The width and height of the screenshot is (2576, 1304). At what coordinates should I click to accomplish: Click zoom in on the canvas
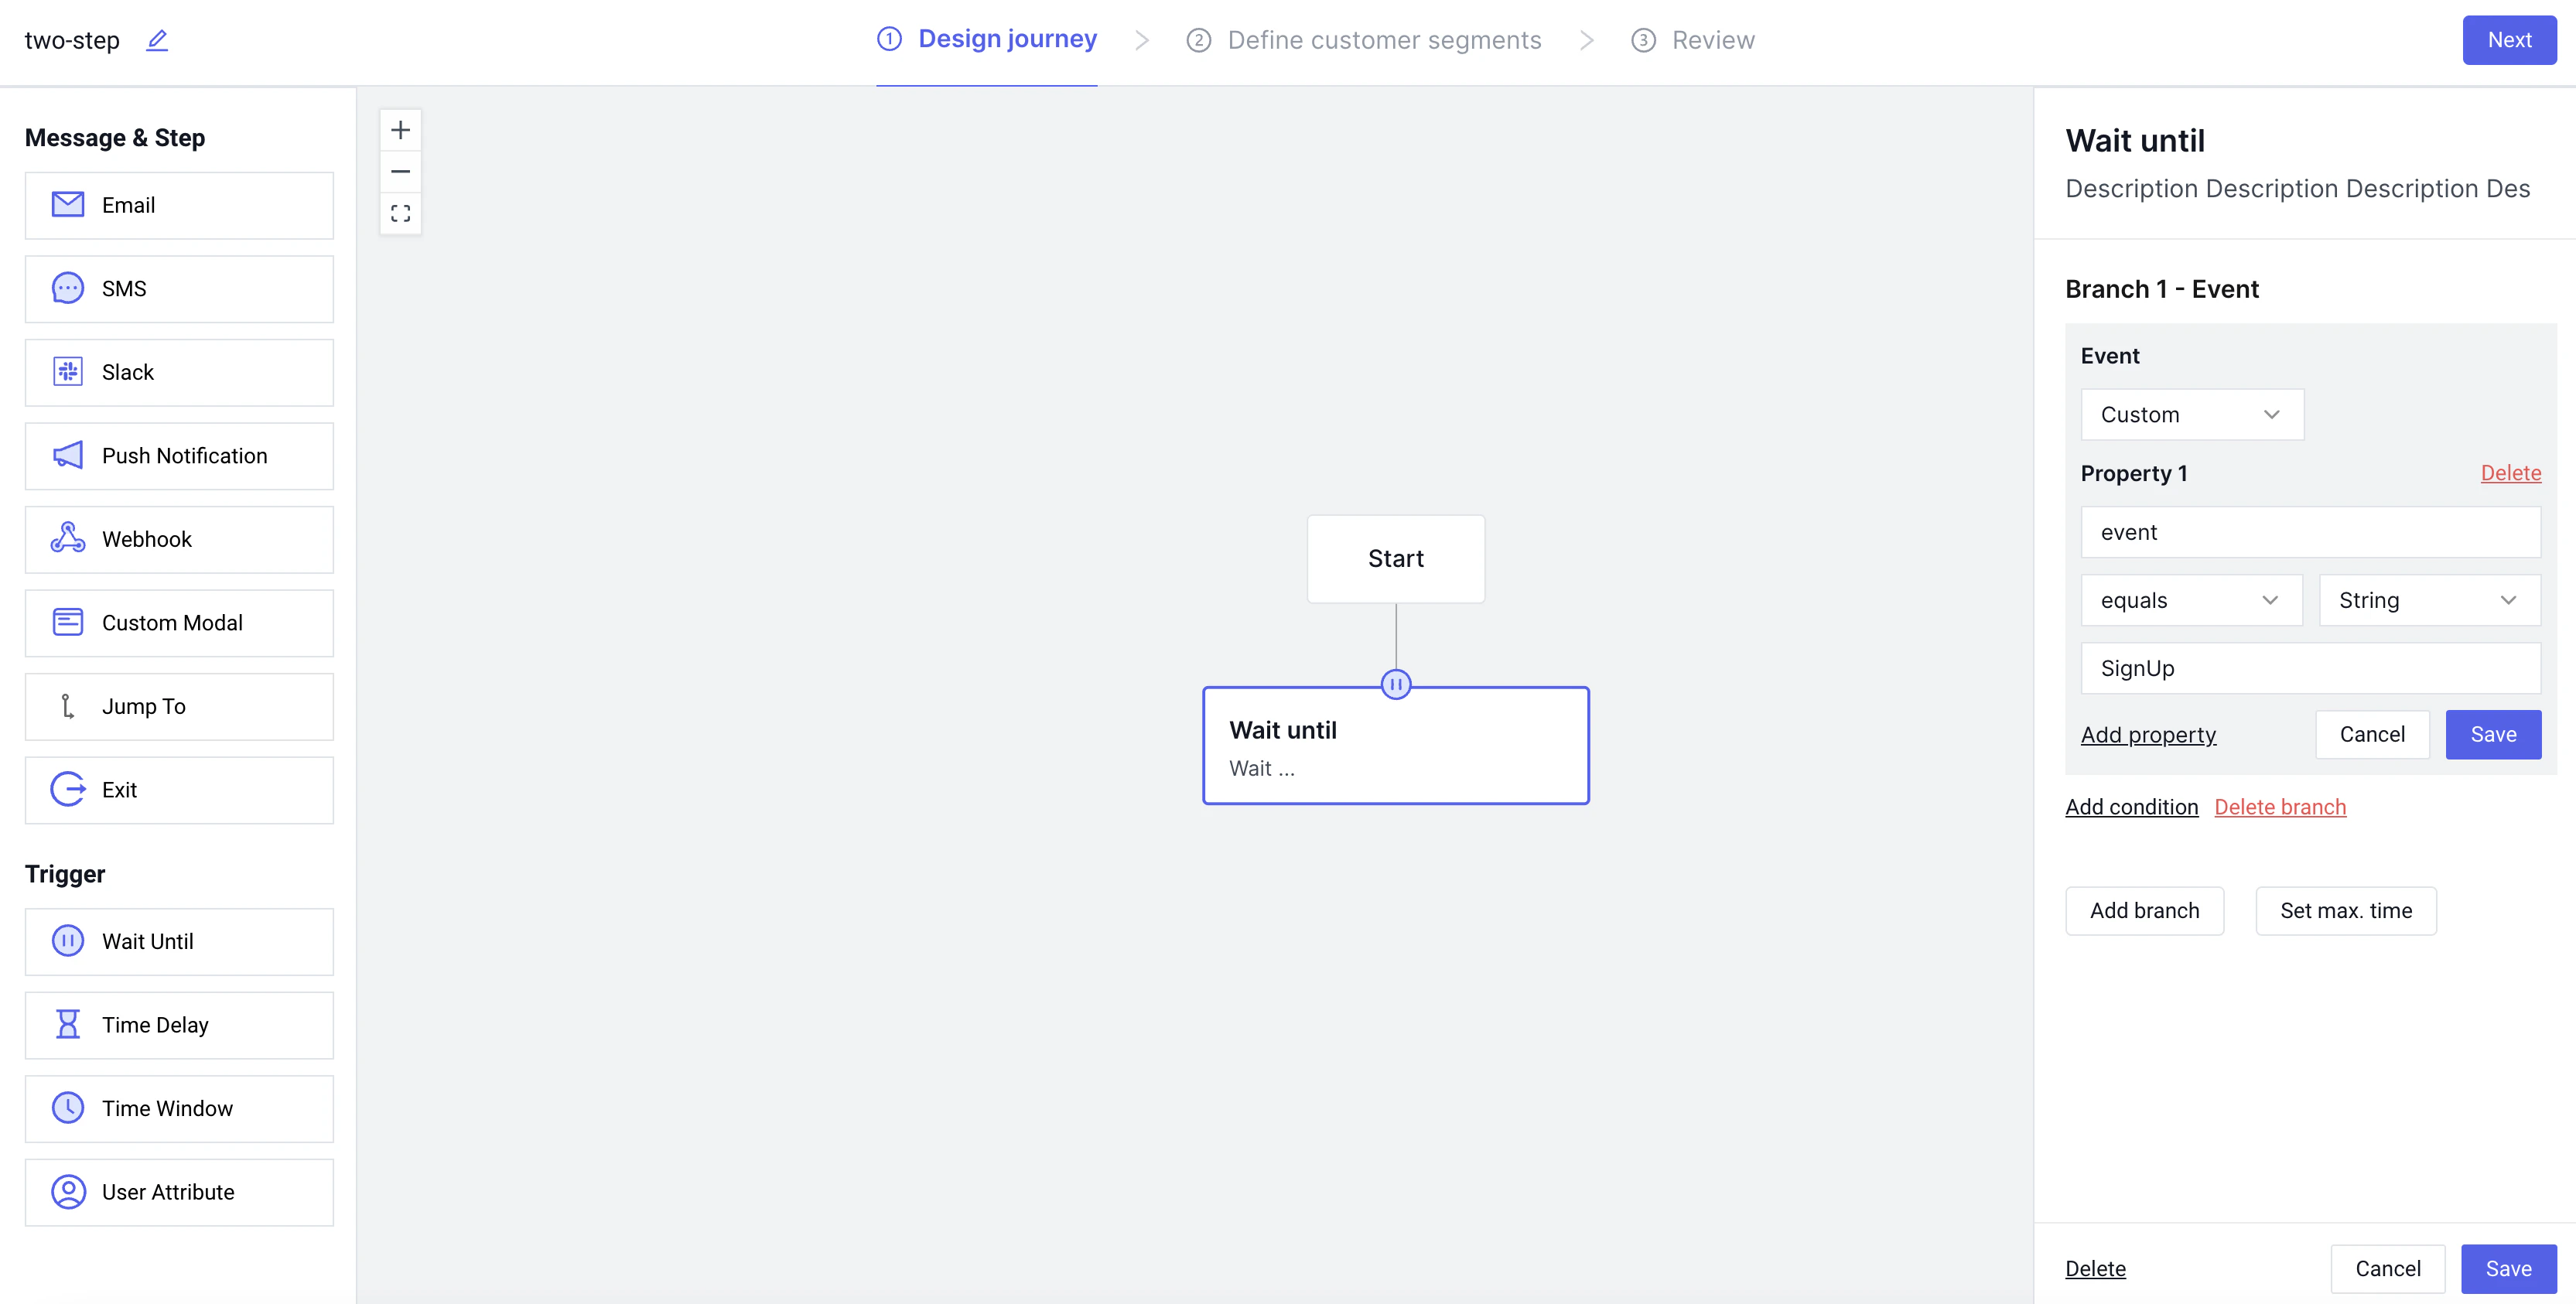[x=400, y=129]
